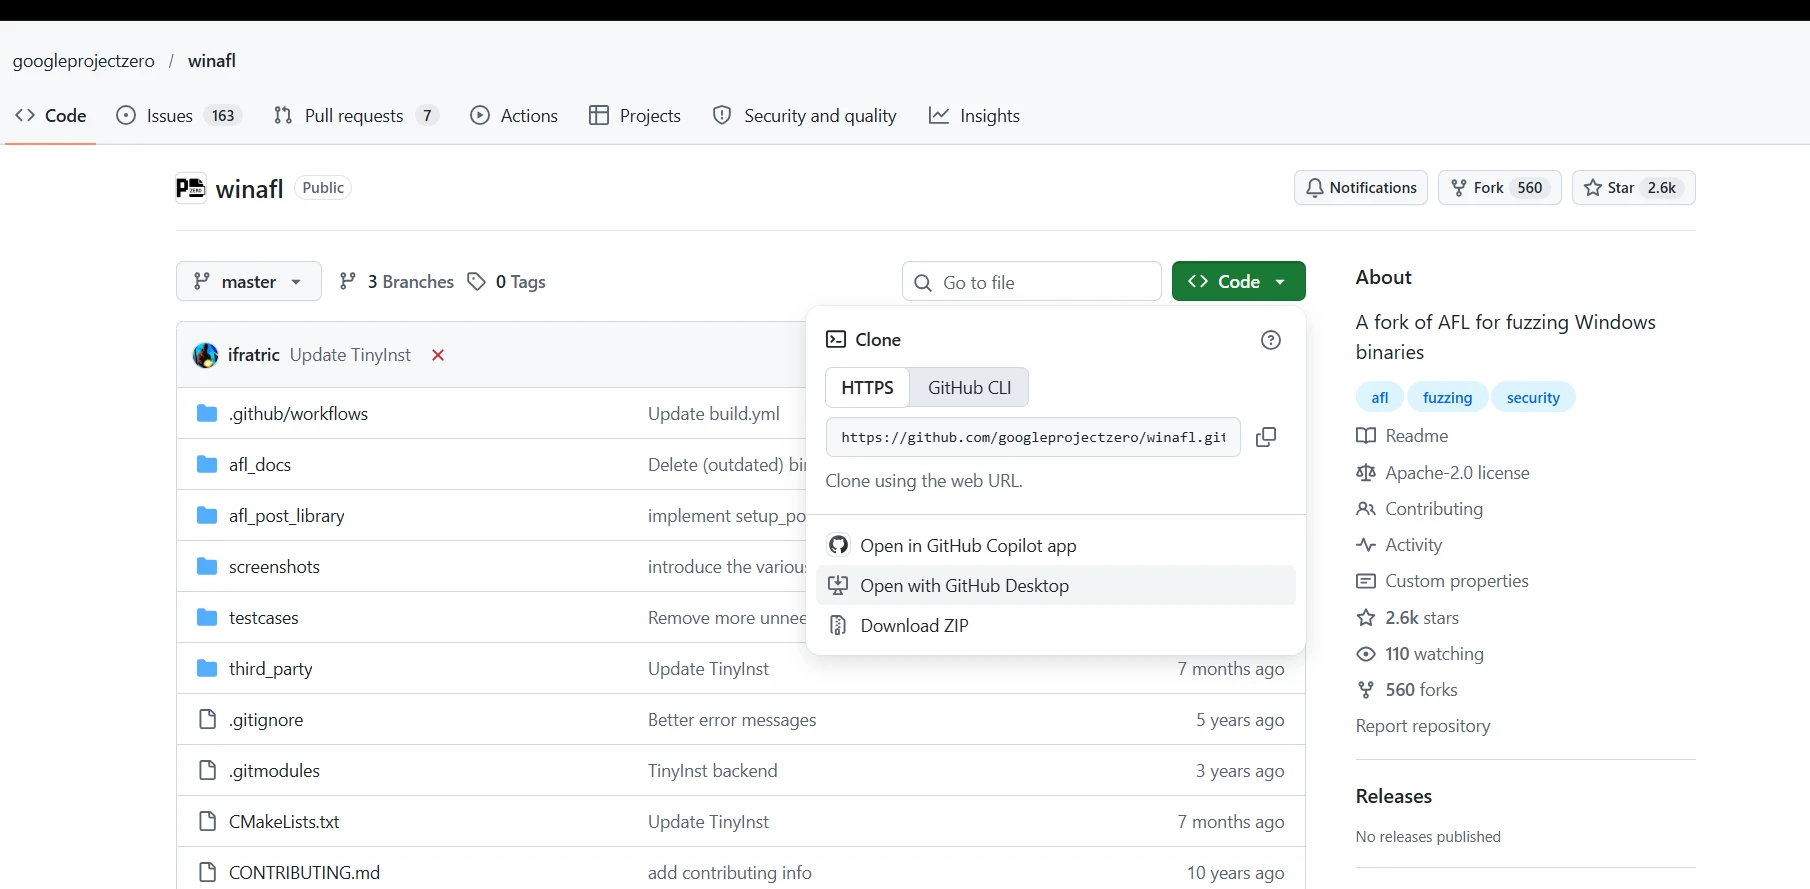Select Open with GitHub Desktop
1810x889 pixels.
point(1056,585)
